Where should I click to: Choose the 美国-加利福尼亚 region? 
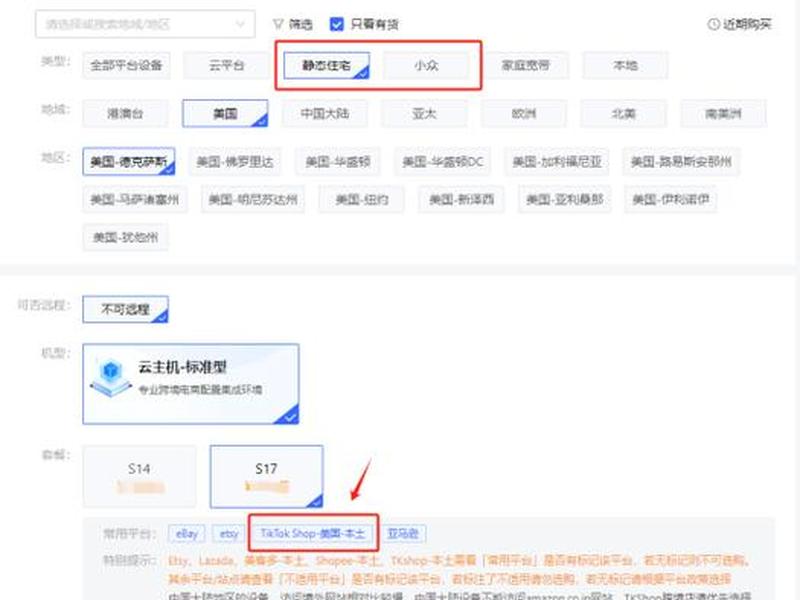[557, 162]
